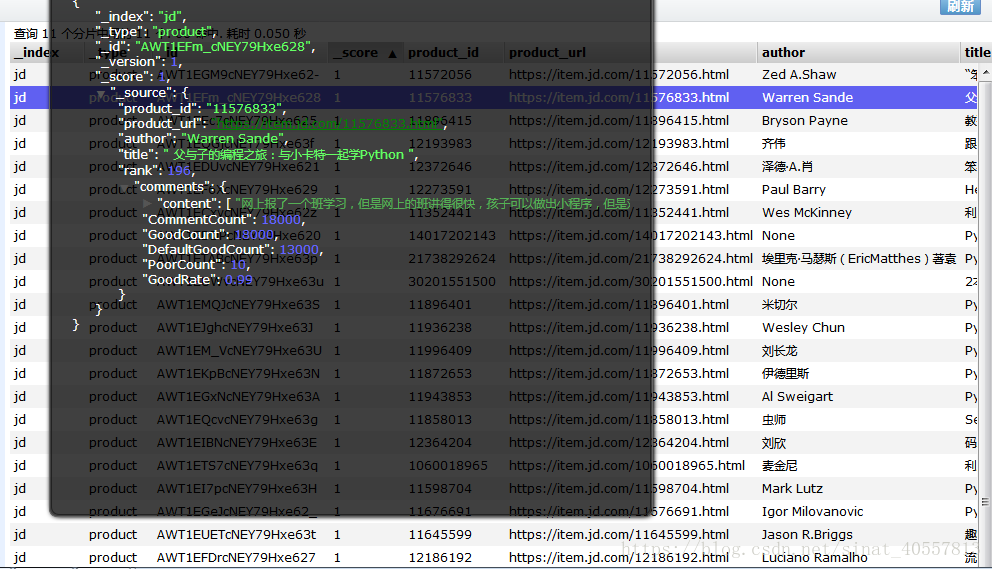Select author cell Wesley Chun
Viewport: 992px width, 569px height.
(x=803, y=327)
